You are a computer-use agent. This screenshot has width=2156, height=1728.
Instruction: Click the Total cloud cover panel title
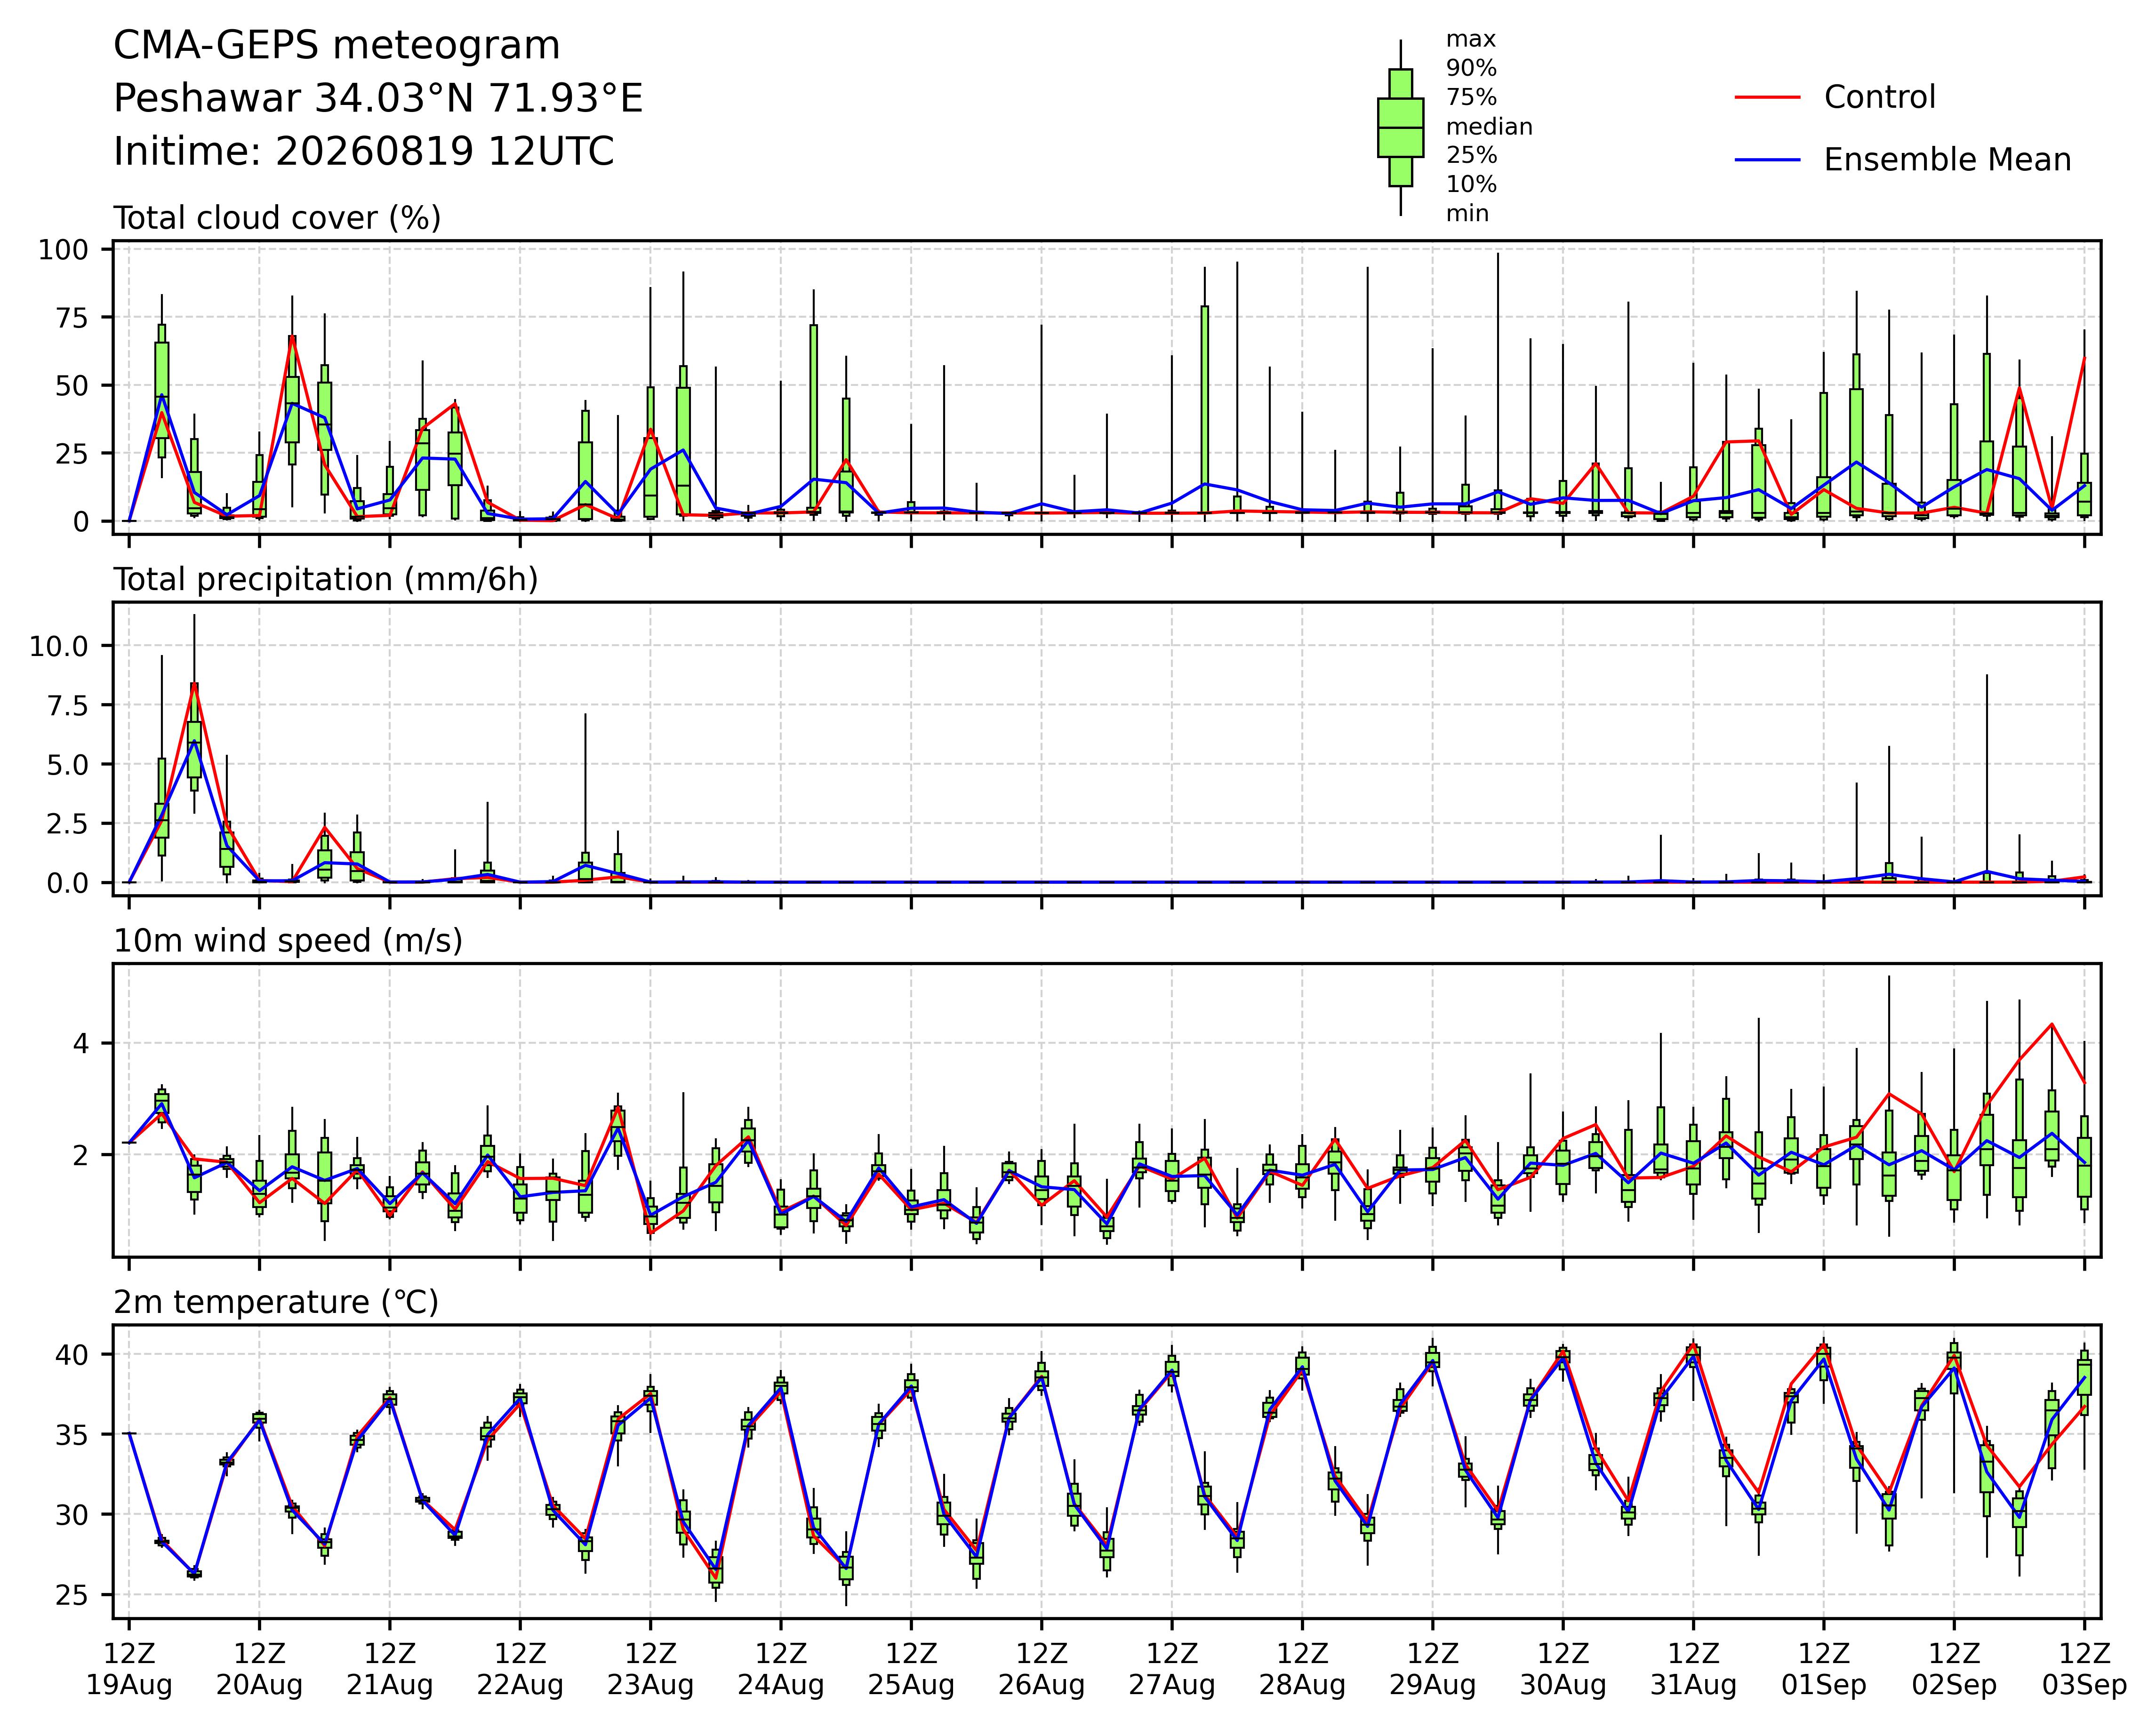click(x=277, y=218)
